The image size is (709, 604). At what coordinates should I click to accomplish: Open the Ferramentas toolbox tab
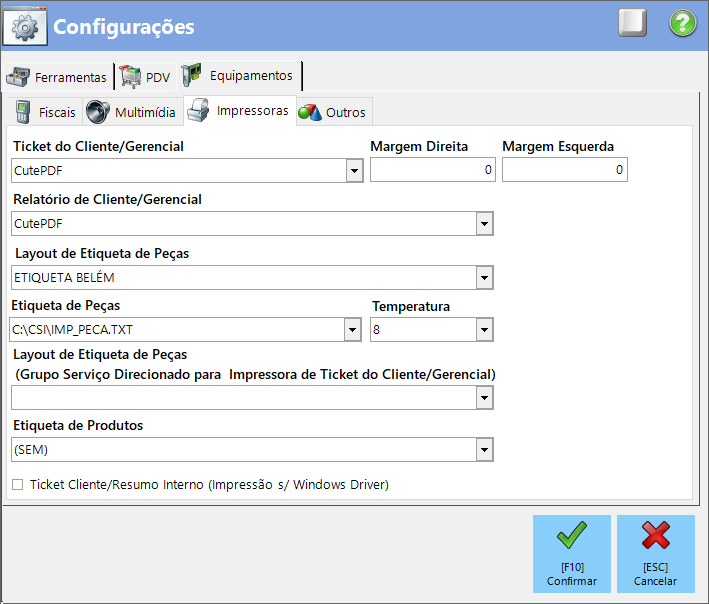(x=57, y=77)
